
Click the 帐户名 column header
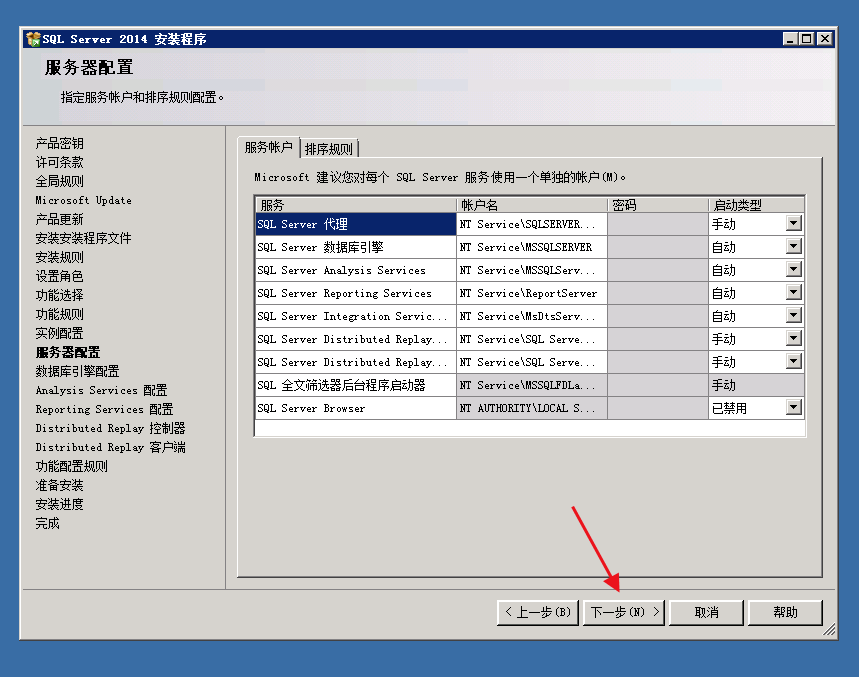(x=531, y=205)
